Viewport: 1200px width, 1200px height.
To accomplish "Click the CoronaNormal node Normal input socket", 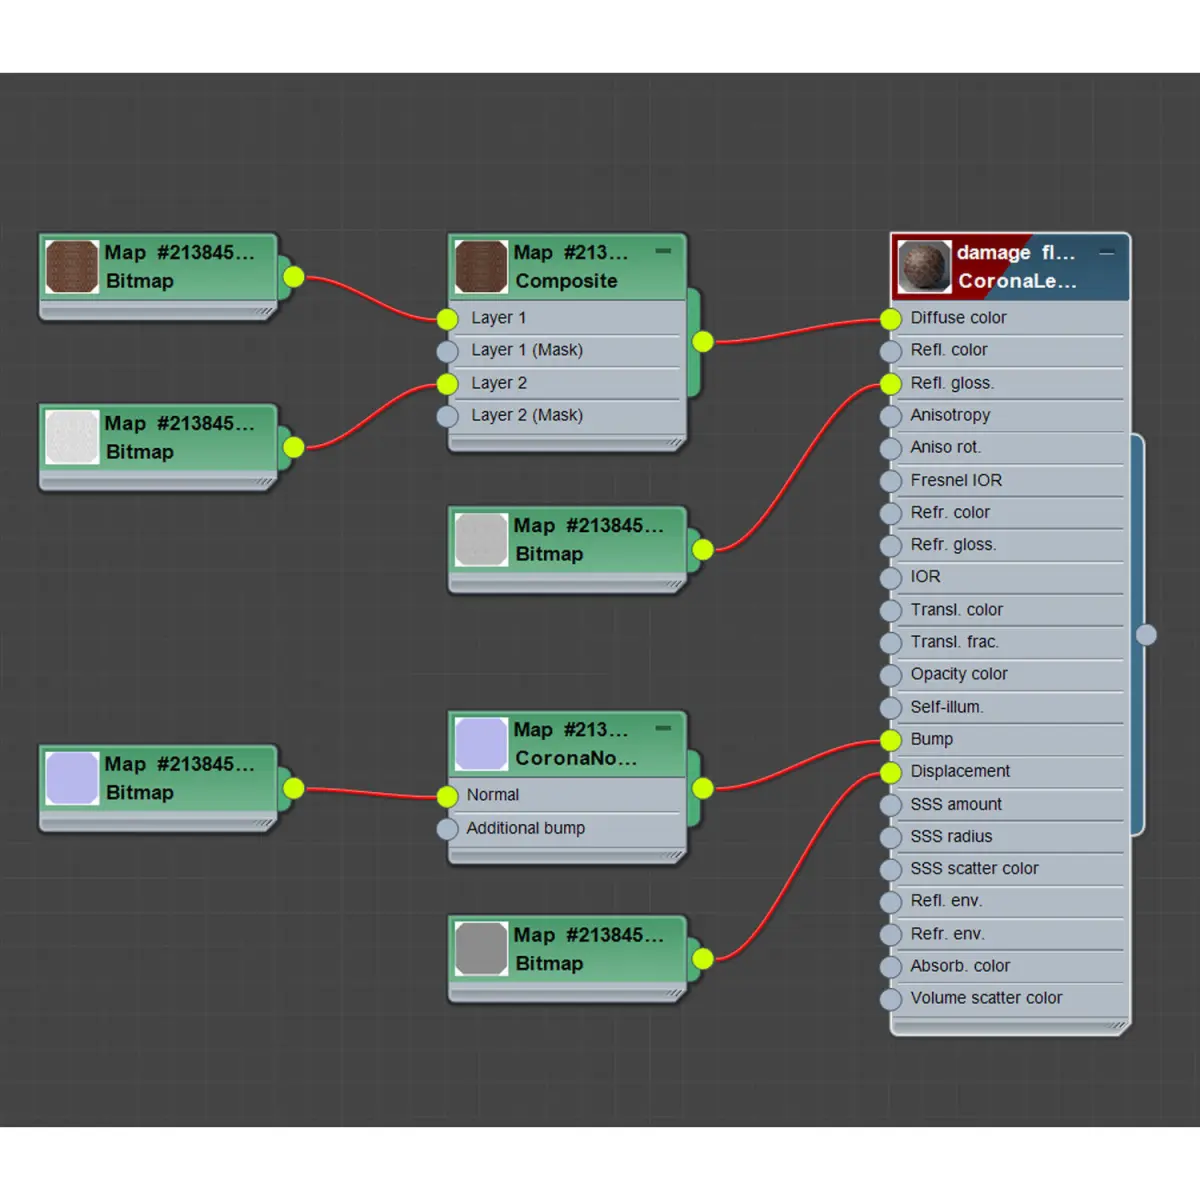I will (x=447, y=797).
